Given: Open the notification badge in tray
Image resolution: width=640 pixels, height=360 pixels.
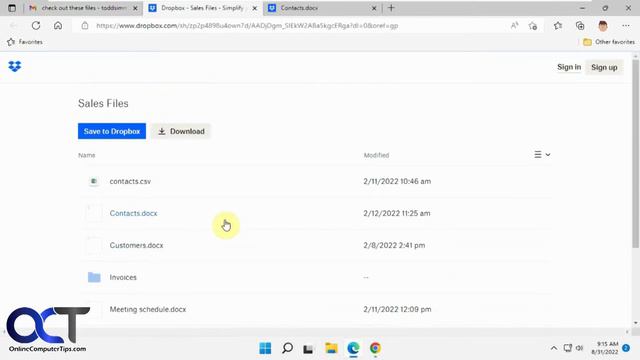Looking at the screenshot, I should tap(626, 348).
